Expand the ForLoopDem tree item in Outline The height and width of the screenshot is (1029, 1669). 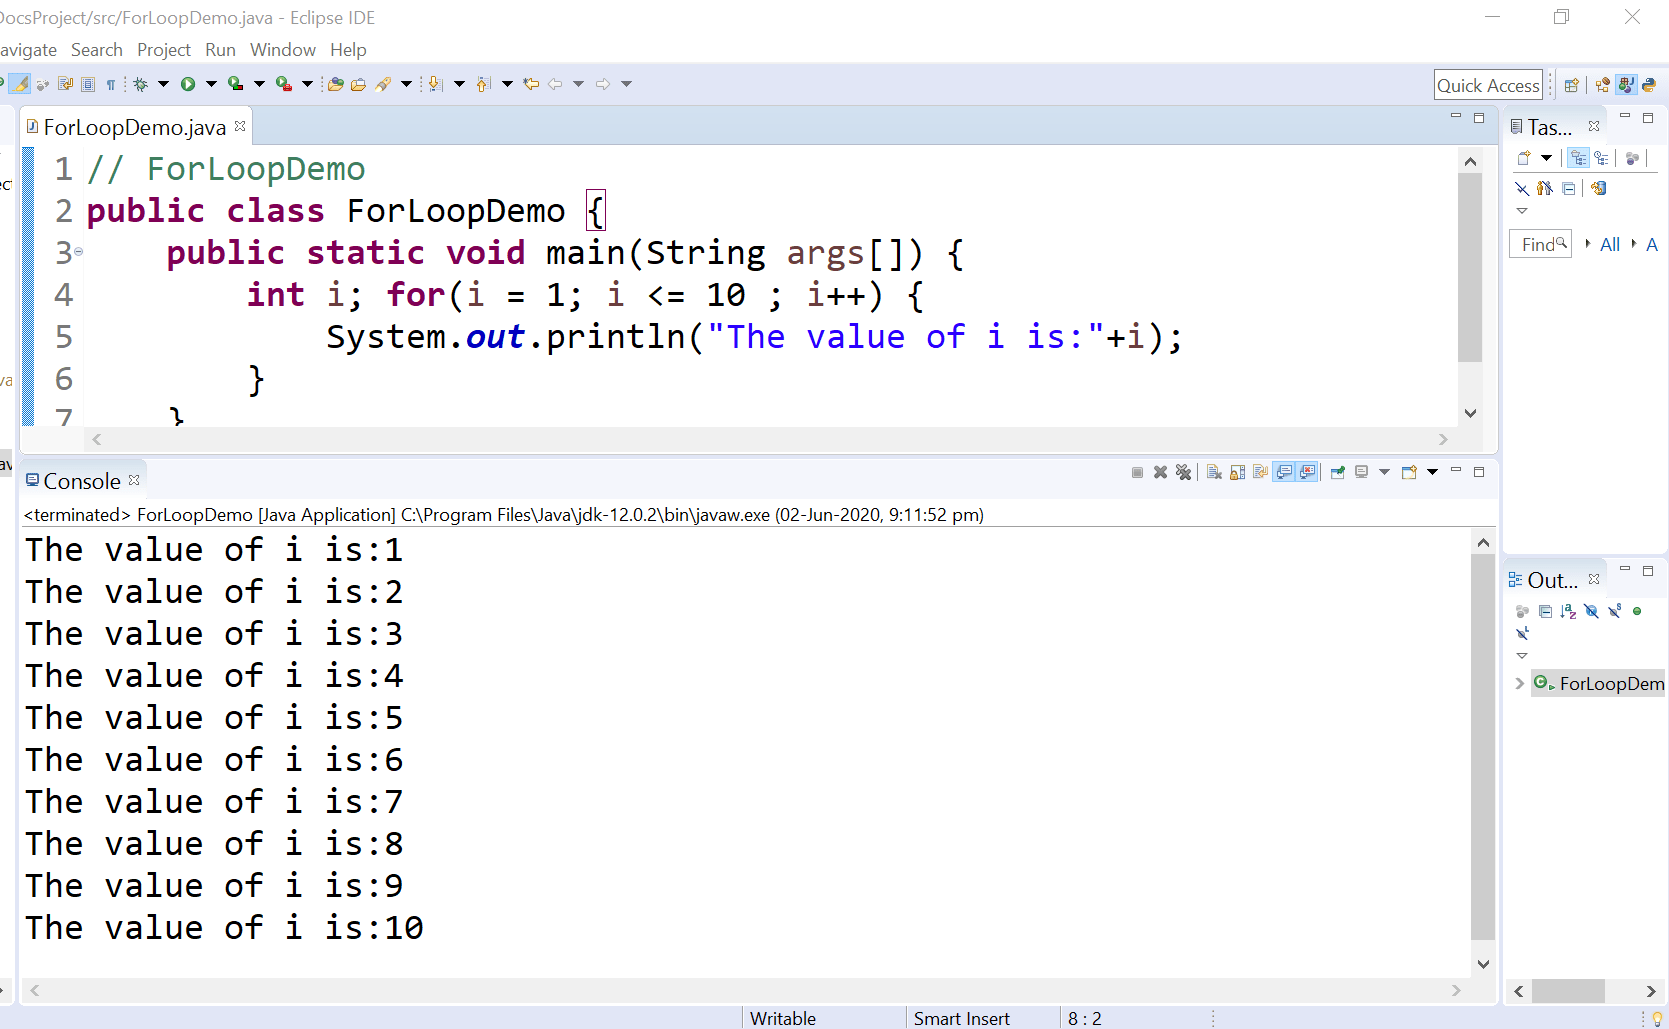(x=1521, y=684)
